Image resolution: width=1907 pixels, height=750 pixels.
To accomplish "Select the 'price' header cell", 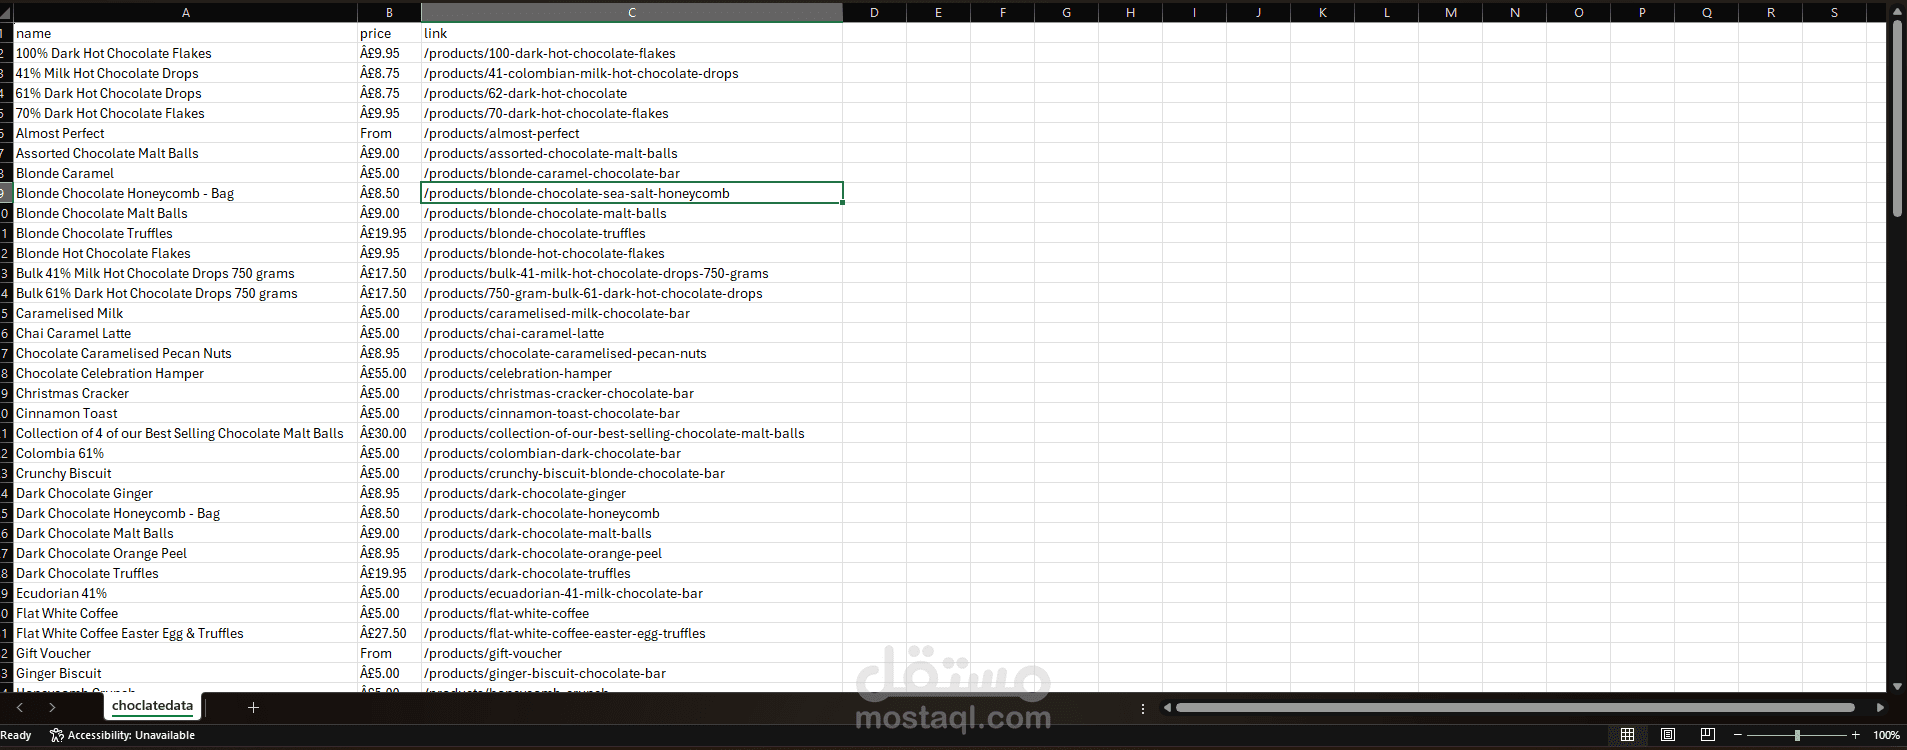I will point(389,33).
